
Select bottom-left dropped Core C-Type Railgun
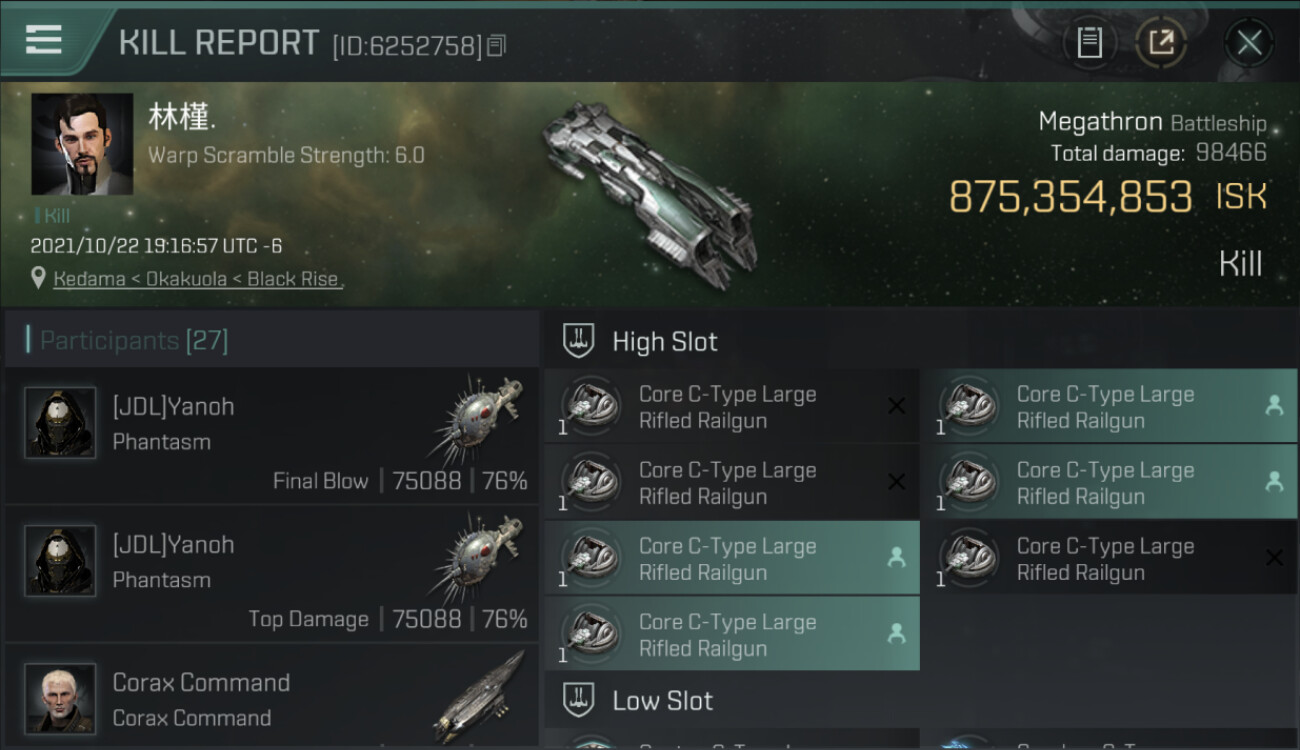pos(732,635)
